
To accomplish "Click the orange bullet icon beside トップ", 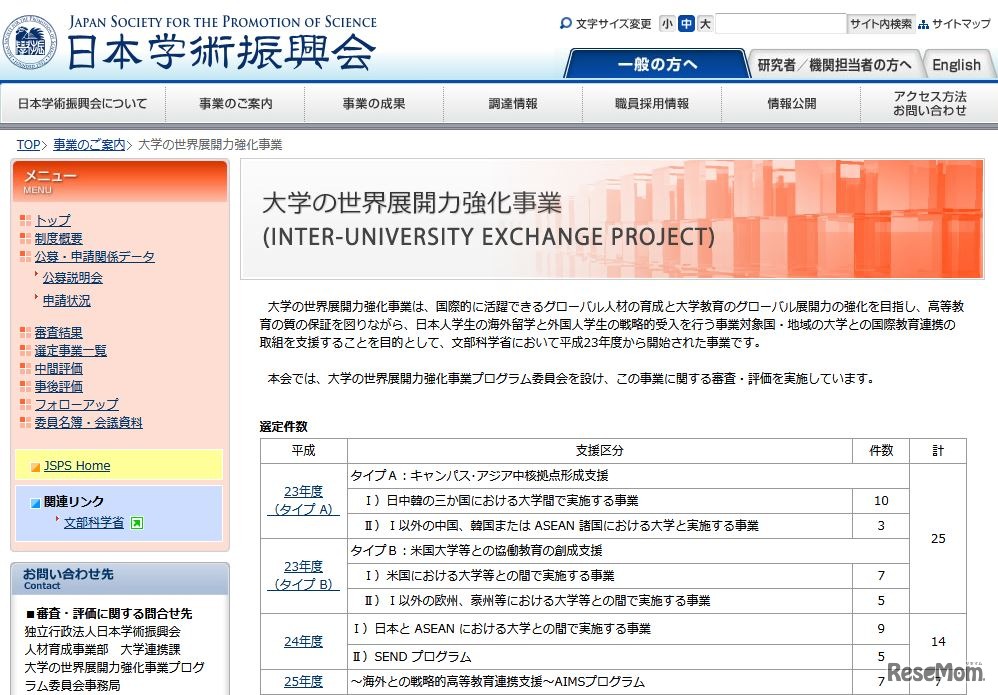I will point(24,220).
